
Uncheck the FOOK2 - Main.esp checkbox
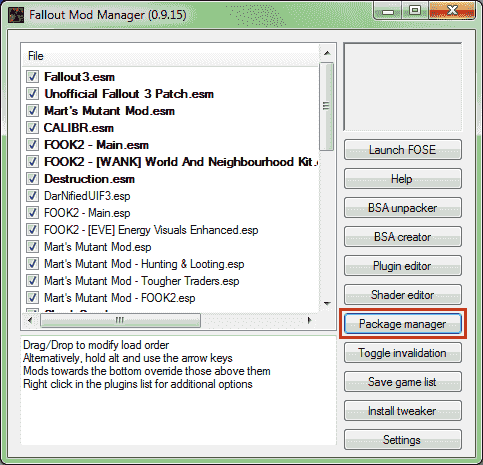click(32, 213)
